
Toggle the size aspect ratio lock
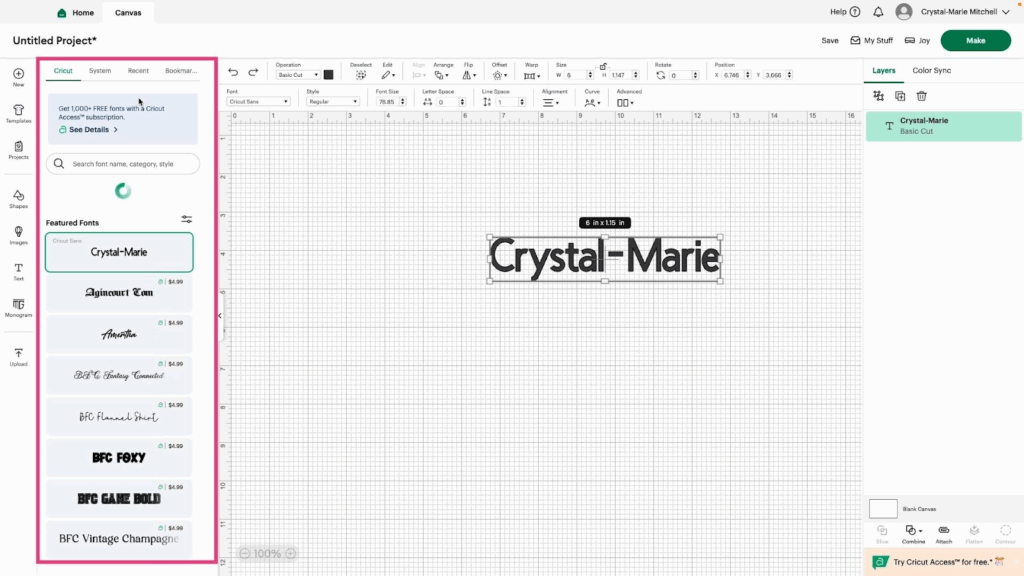coord(603,67)
